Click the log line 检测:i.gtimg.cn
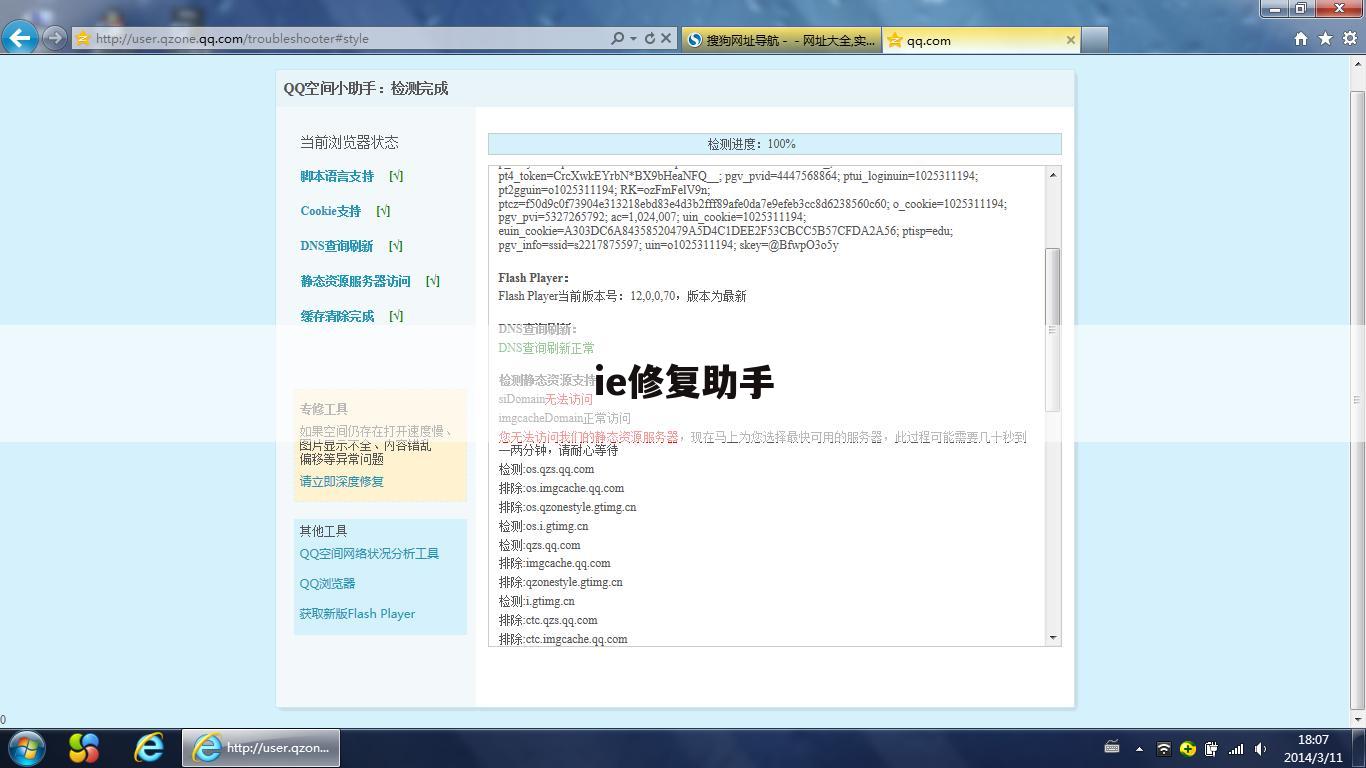This screenshot has height=768, width=1366. (x=536, y=601)
